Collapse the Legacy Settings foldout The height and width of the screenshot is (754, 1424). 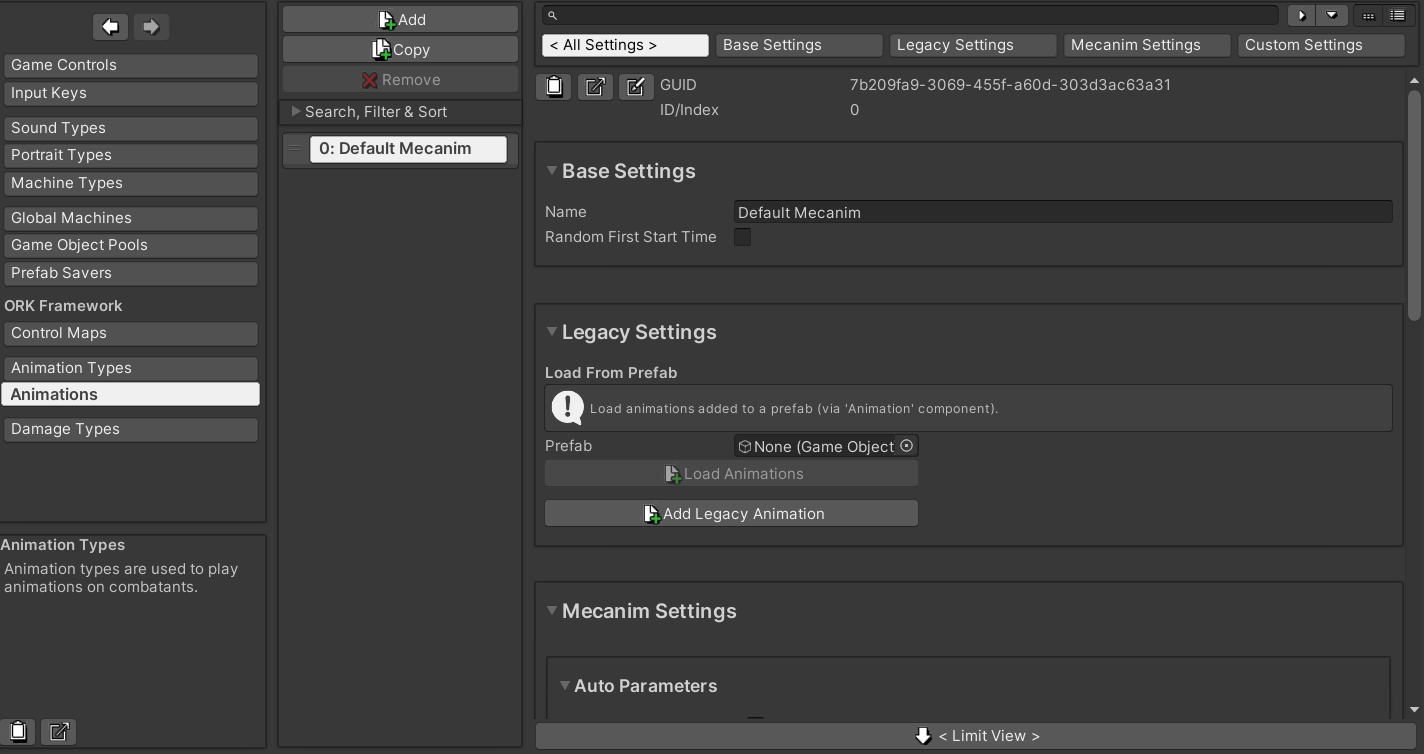click(x=551, y=332)
